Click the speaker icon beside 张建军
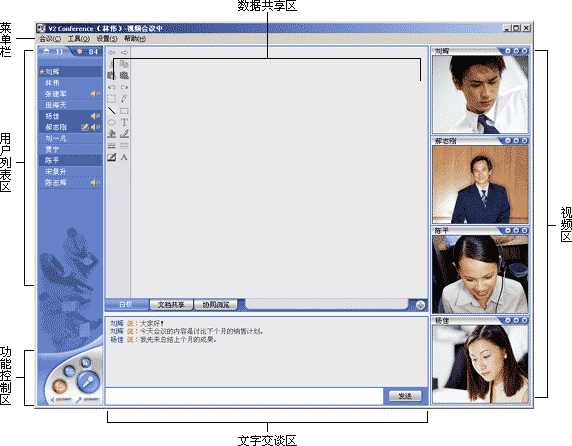Screen dimensions: 572x446 click(95, 94)
